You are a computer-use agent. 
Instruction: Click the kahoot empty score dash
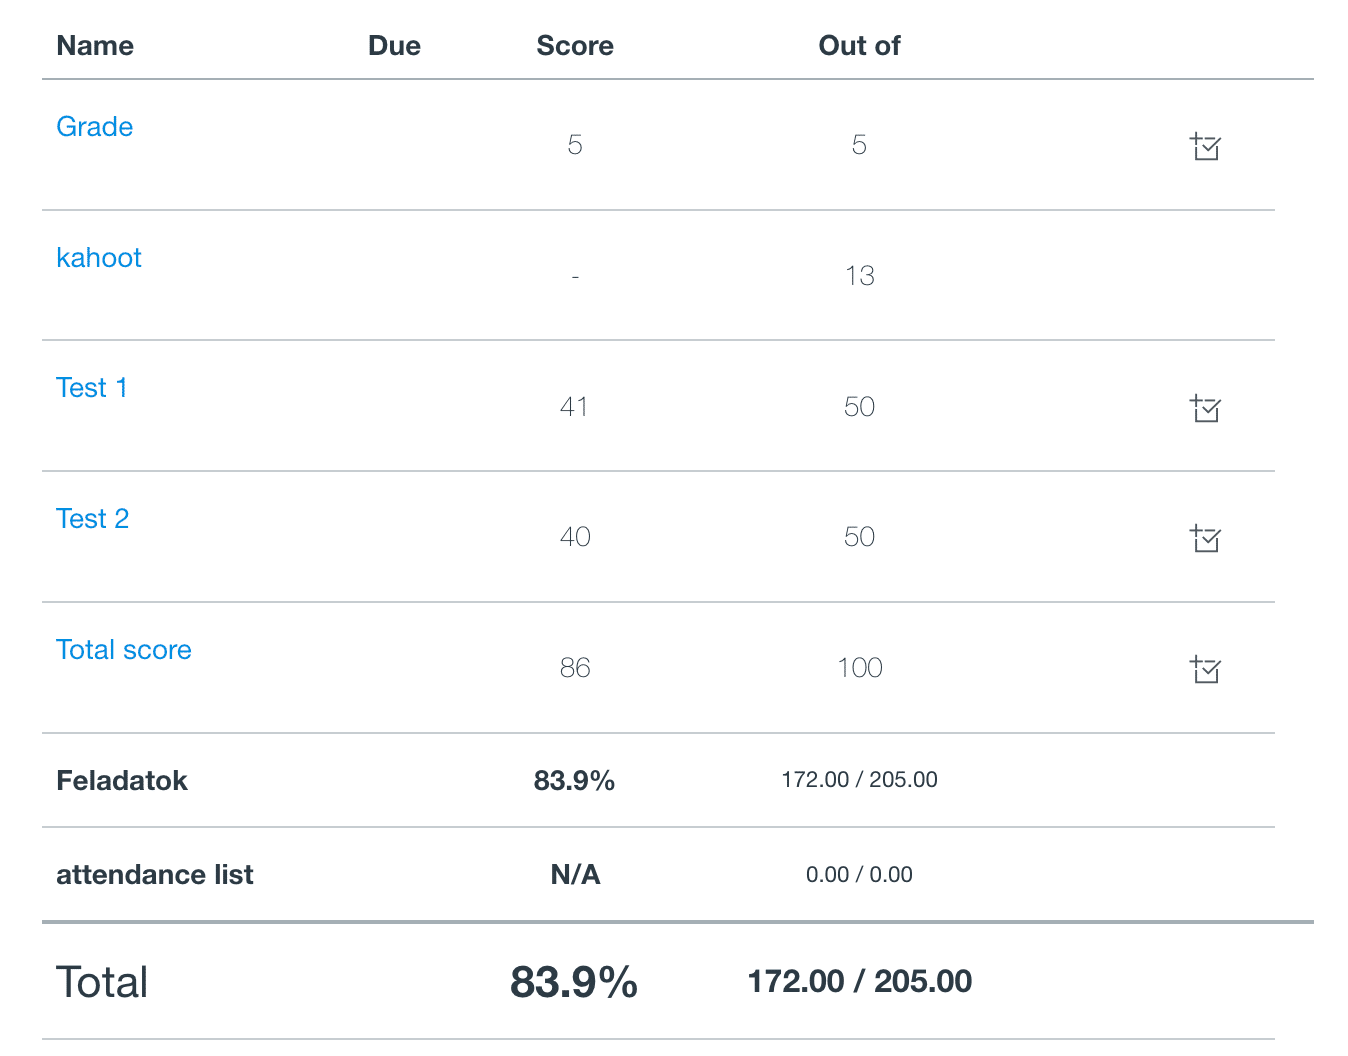tap(575, 276)
